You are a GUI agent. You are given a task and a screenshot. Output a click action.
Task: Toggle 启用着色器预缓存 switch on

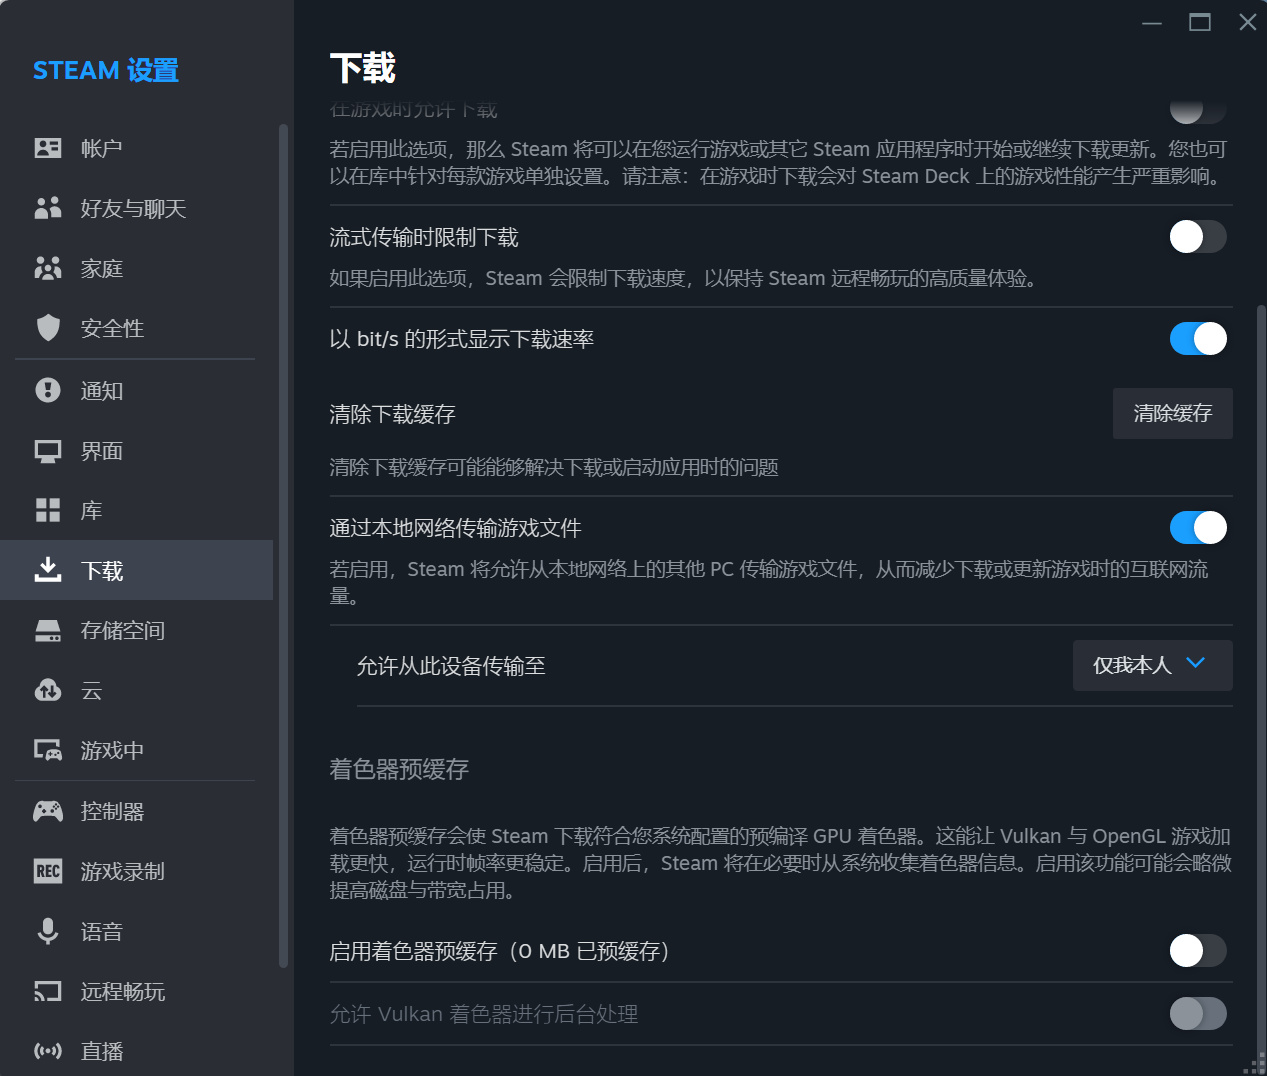click(x=1198, y=951)
